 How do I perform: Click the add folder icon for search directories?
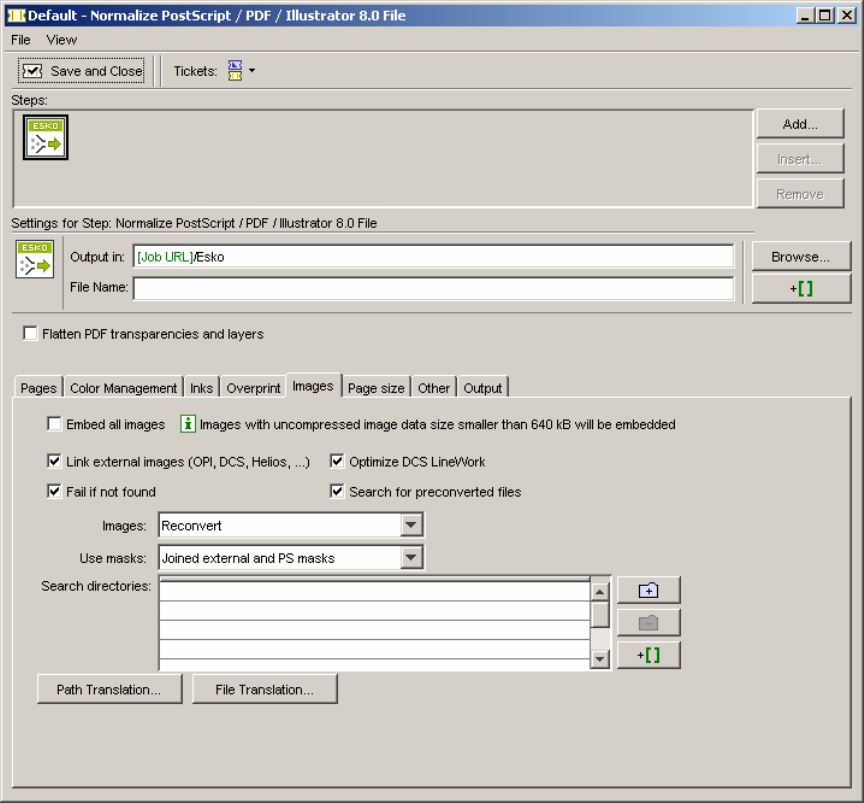(648, 590)
